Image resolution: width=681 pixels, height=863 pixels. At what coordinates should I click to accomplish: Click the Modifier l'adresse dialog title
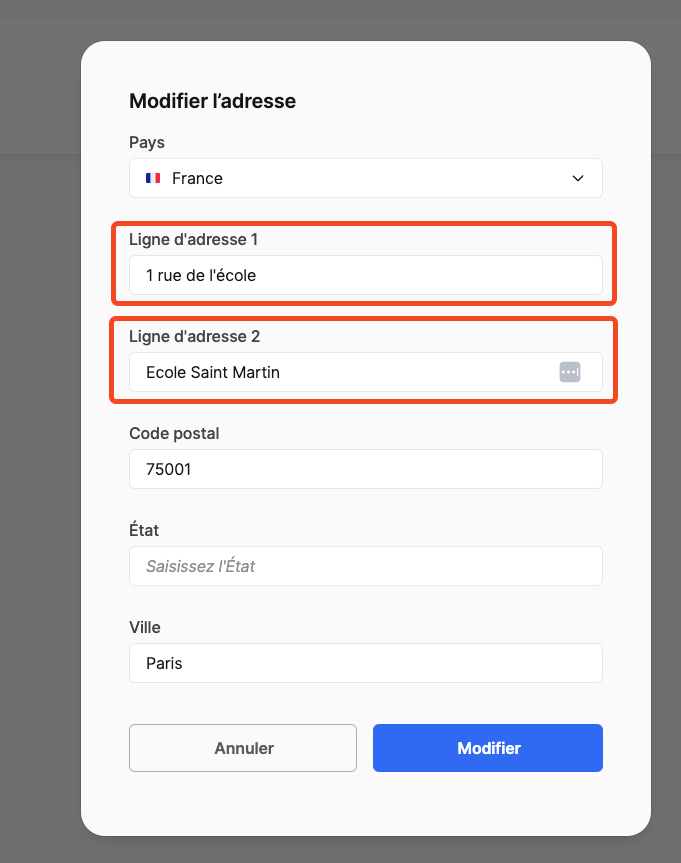(213, 101)
